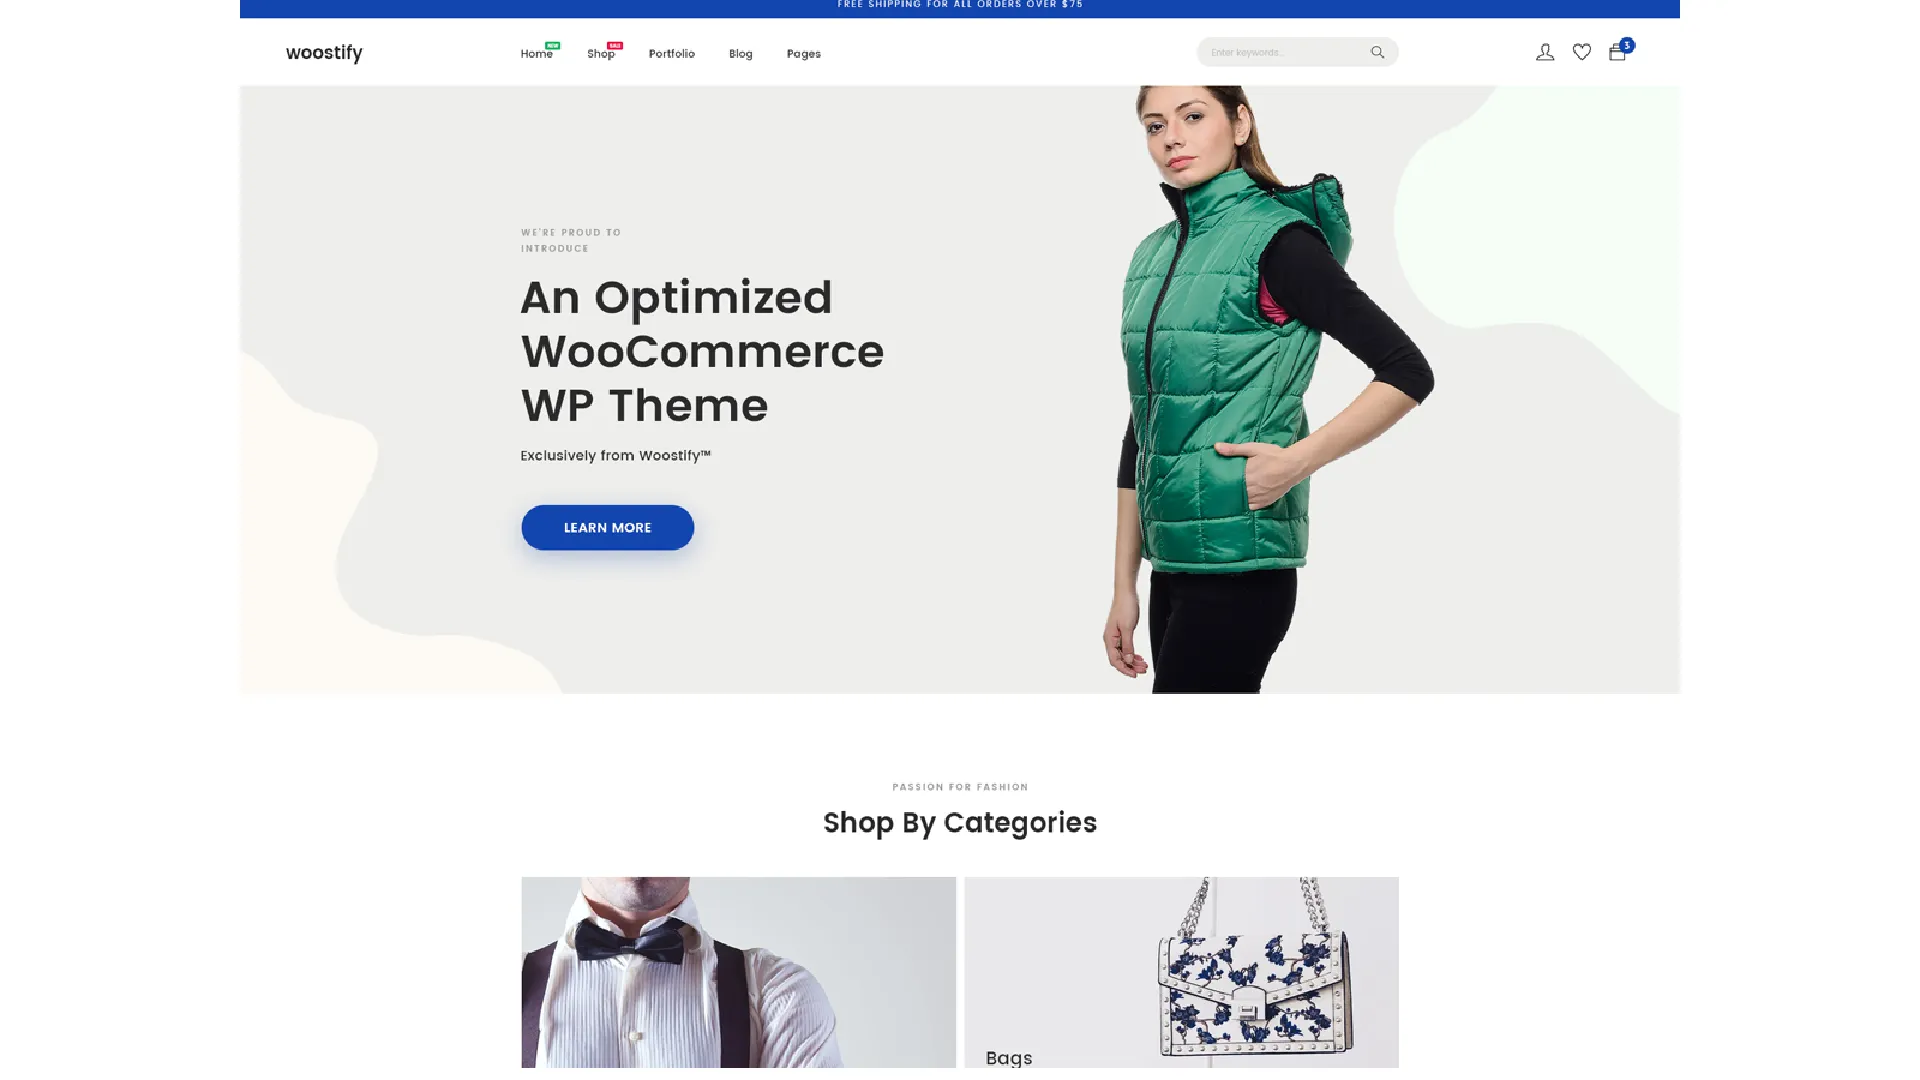Click the cart item count badge

(1627, 45)
